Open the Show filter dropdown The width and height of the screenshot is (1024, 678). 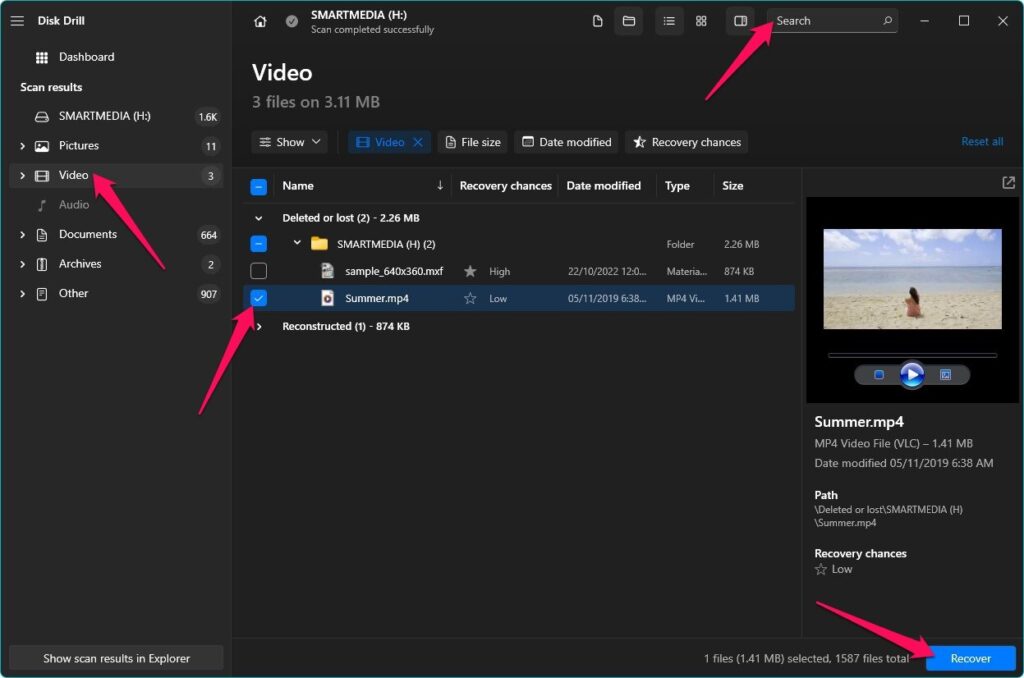click(289, 142)
